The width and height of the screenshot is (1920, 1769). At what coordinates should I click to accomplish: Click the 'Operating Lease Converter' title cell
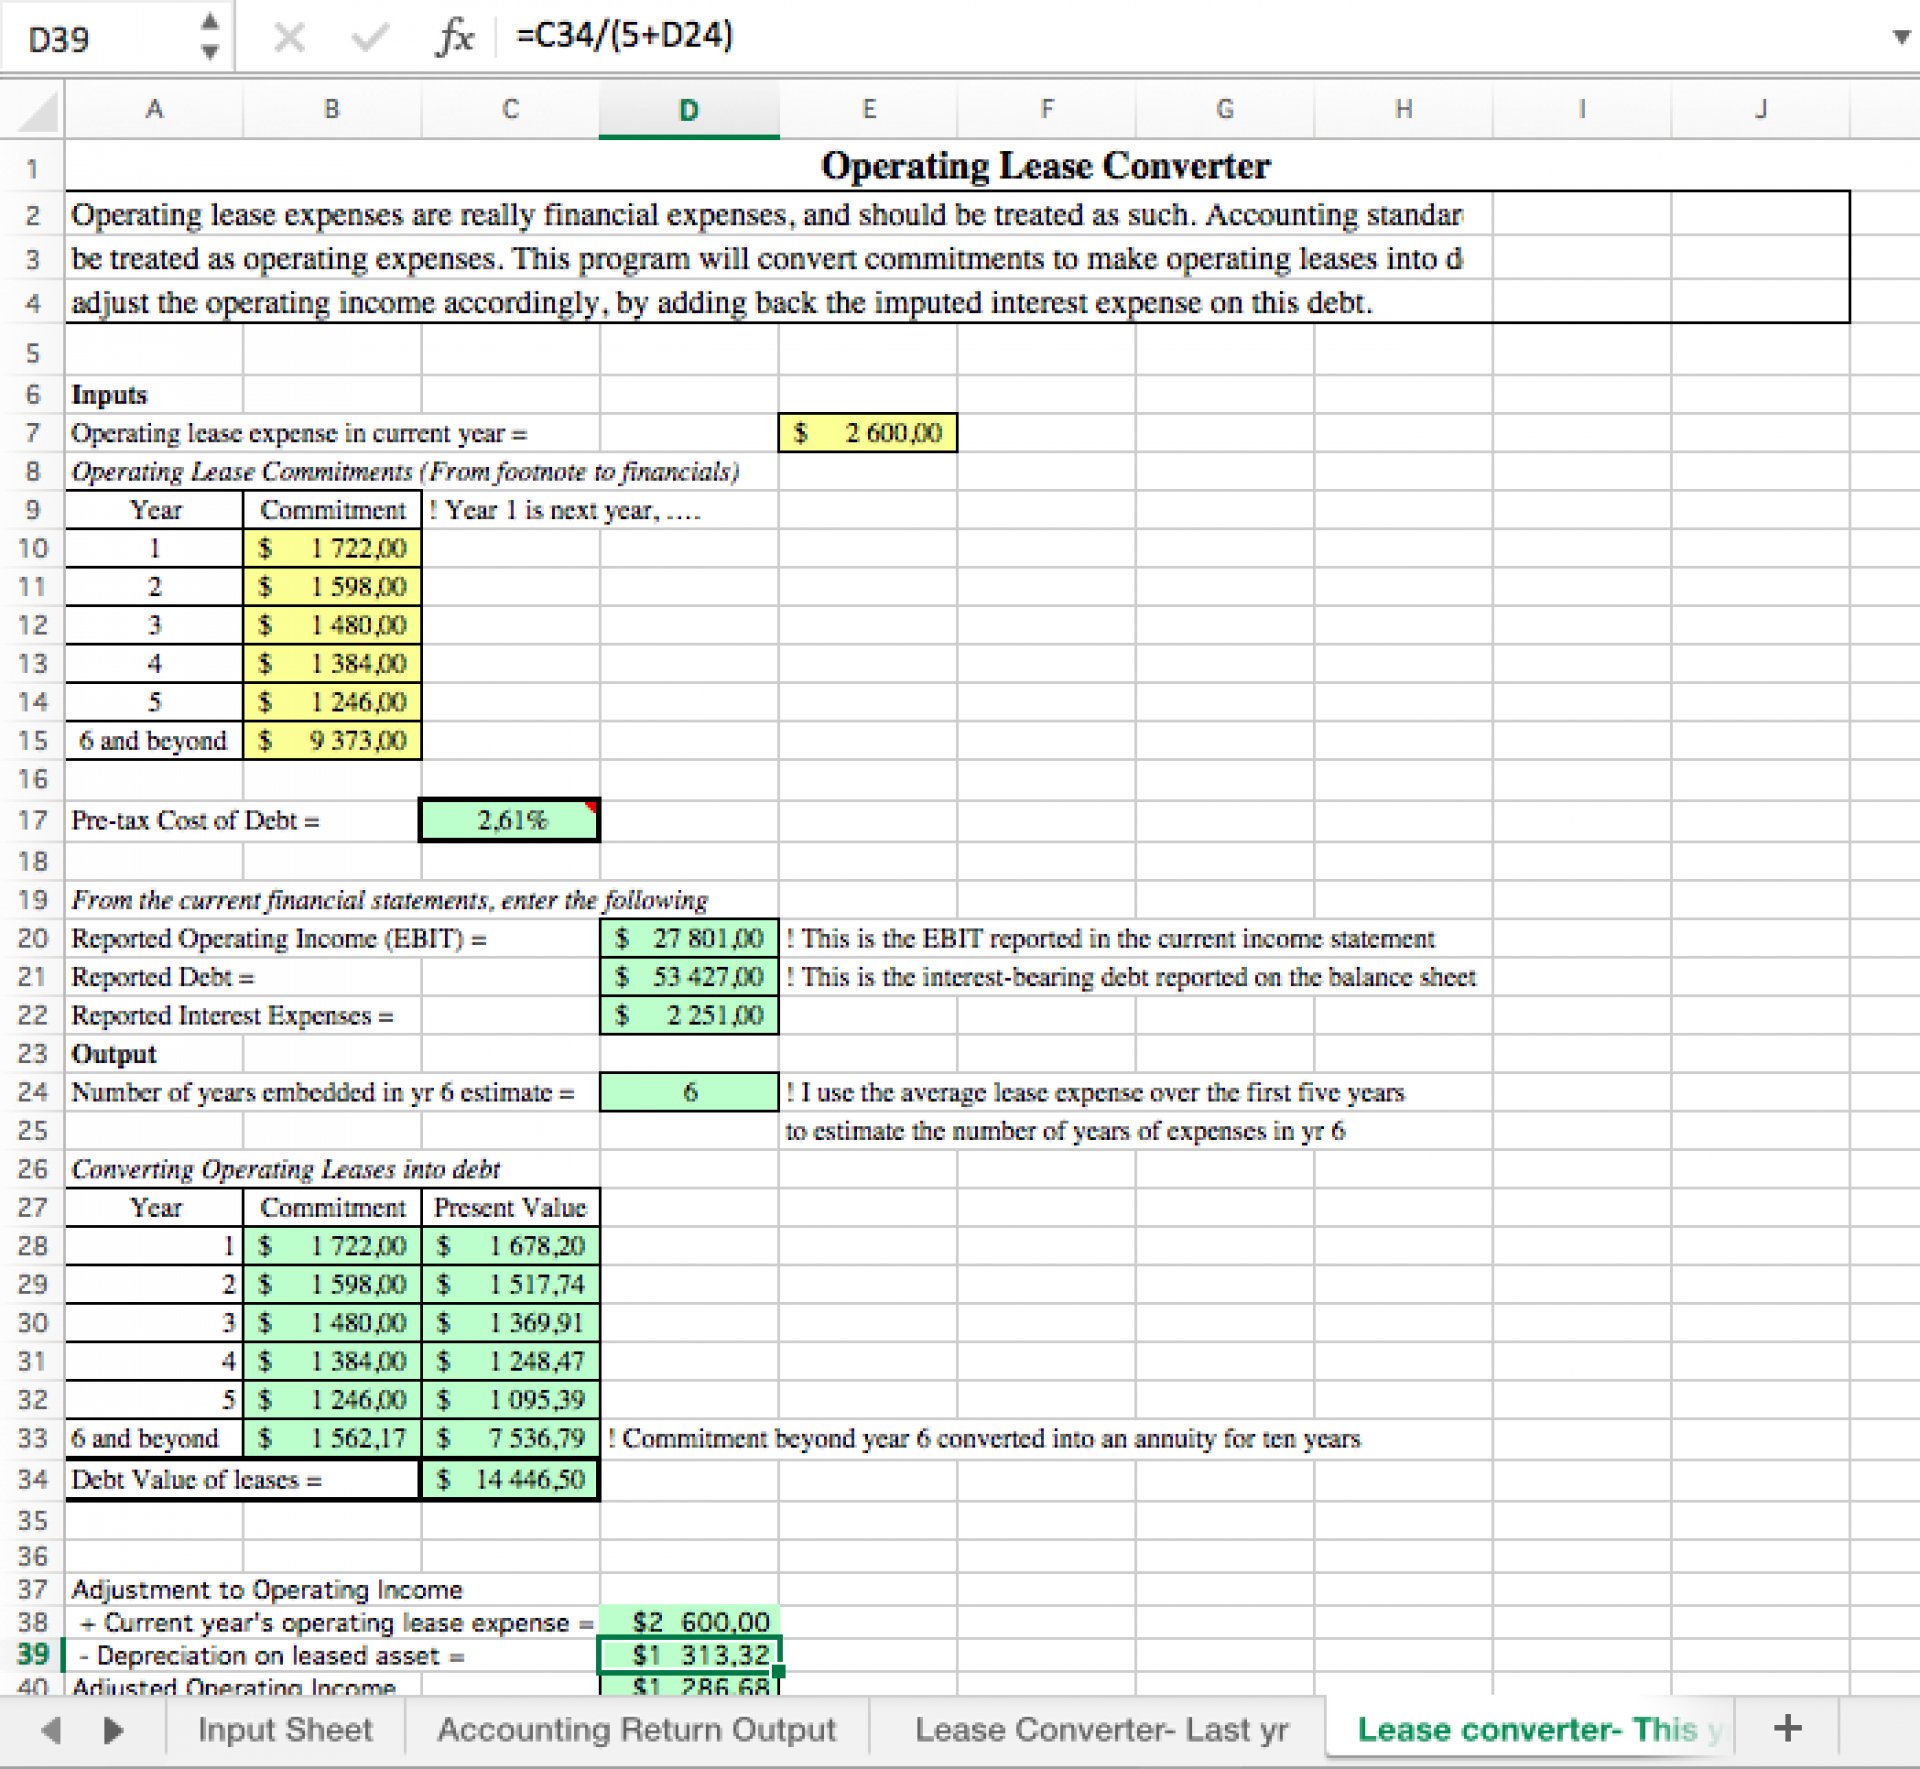coord(1045,165)
